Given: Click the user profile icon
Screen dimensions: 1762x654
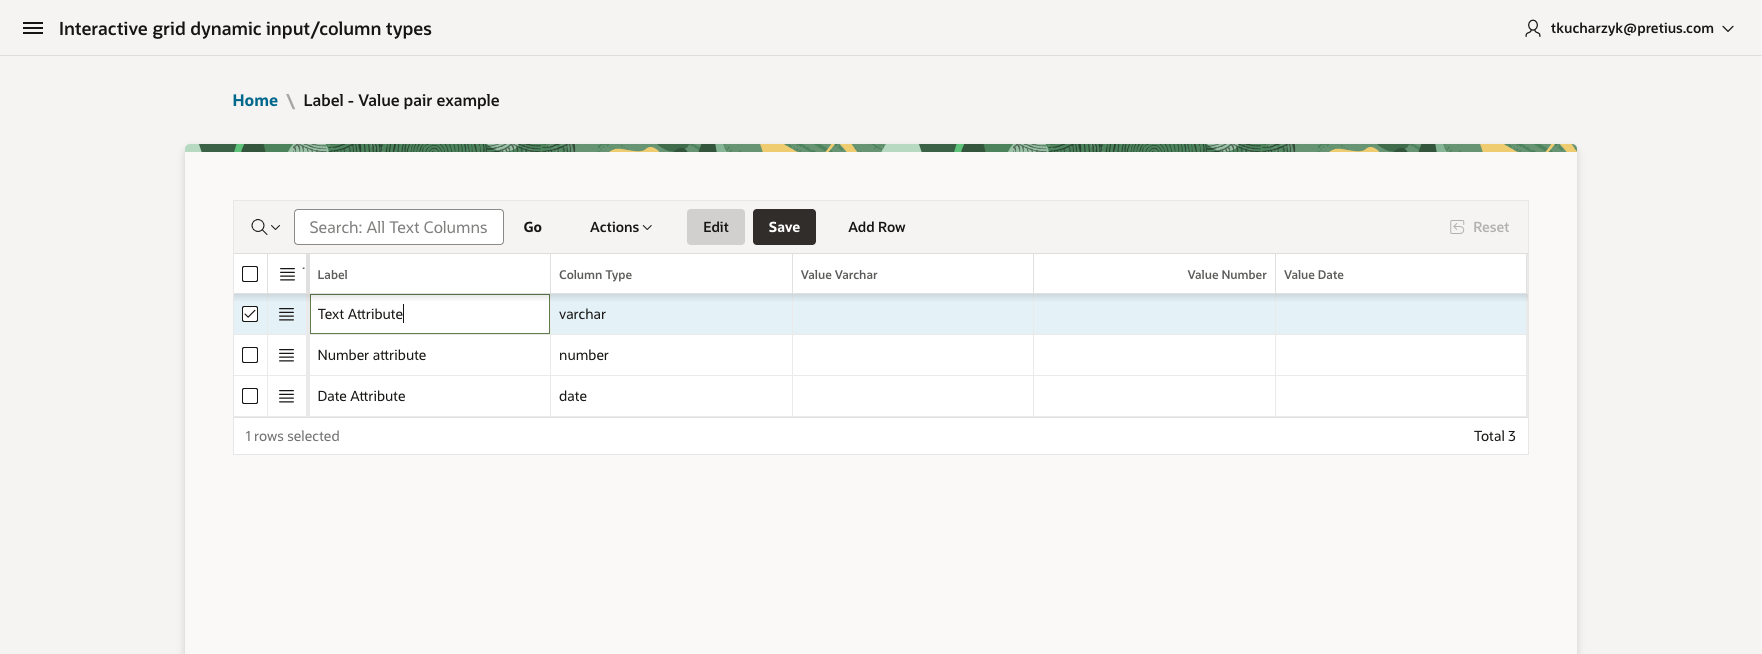Looking at the screenshot, I should 1532,28.
